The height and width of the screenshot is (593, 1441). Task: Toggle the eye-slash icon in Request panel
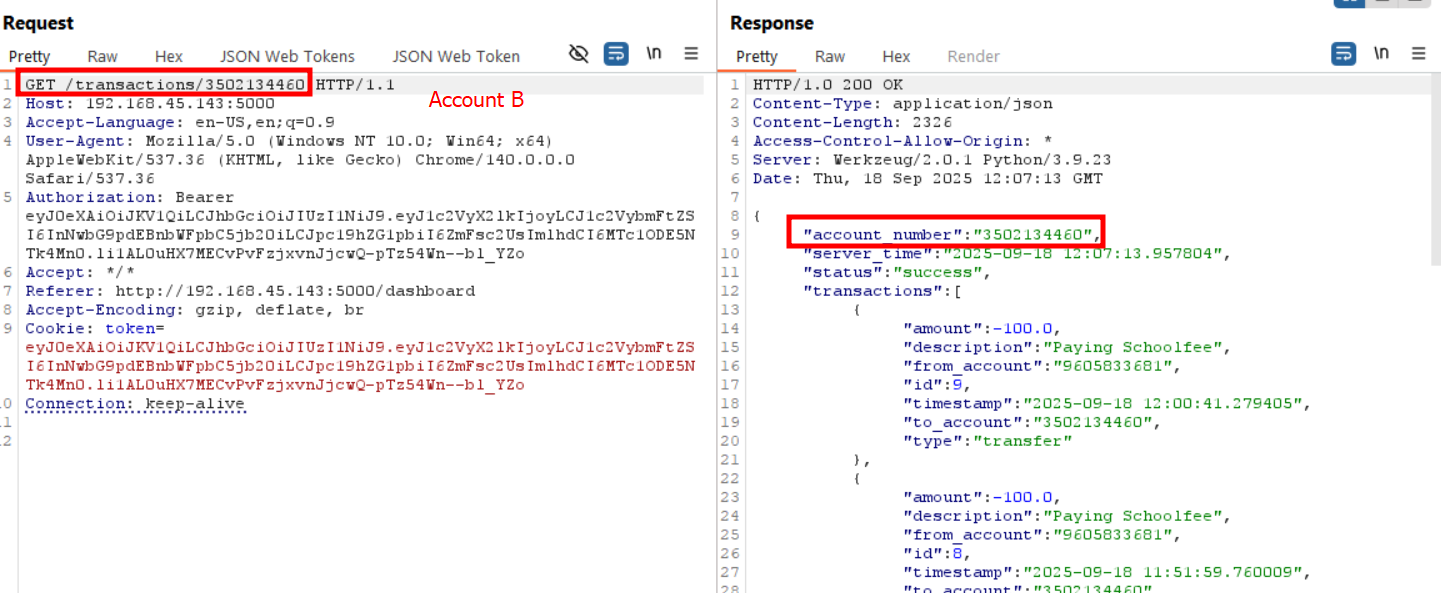click(x=578, y=54)
